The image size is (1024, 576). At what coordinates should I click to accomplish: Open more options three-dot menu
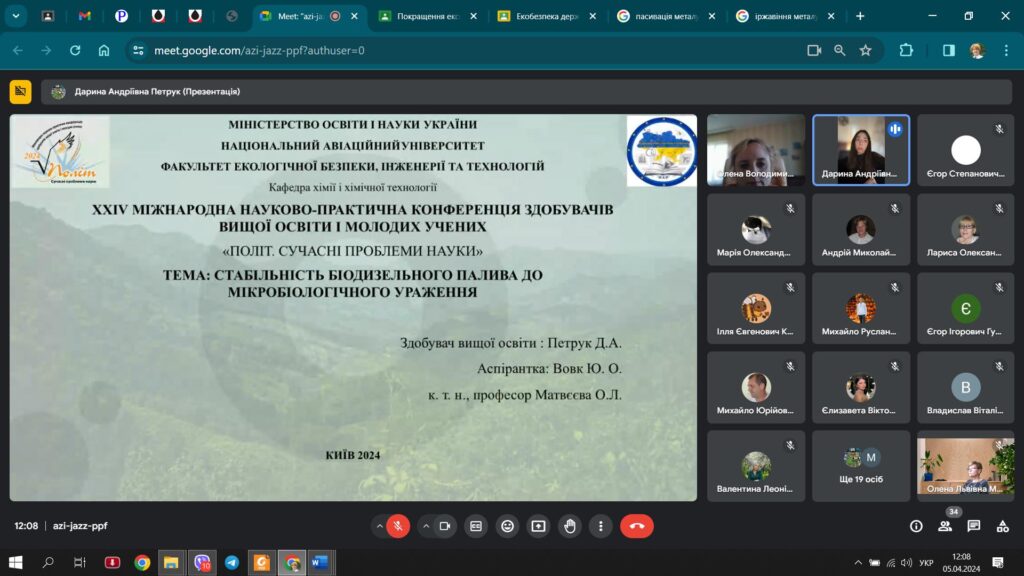(x=600, y=526)
